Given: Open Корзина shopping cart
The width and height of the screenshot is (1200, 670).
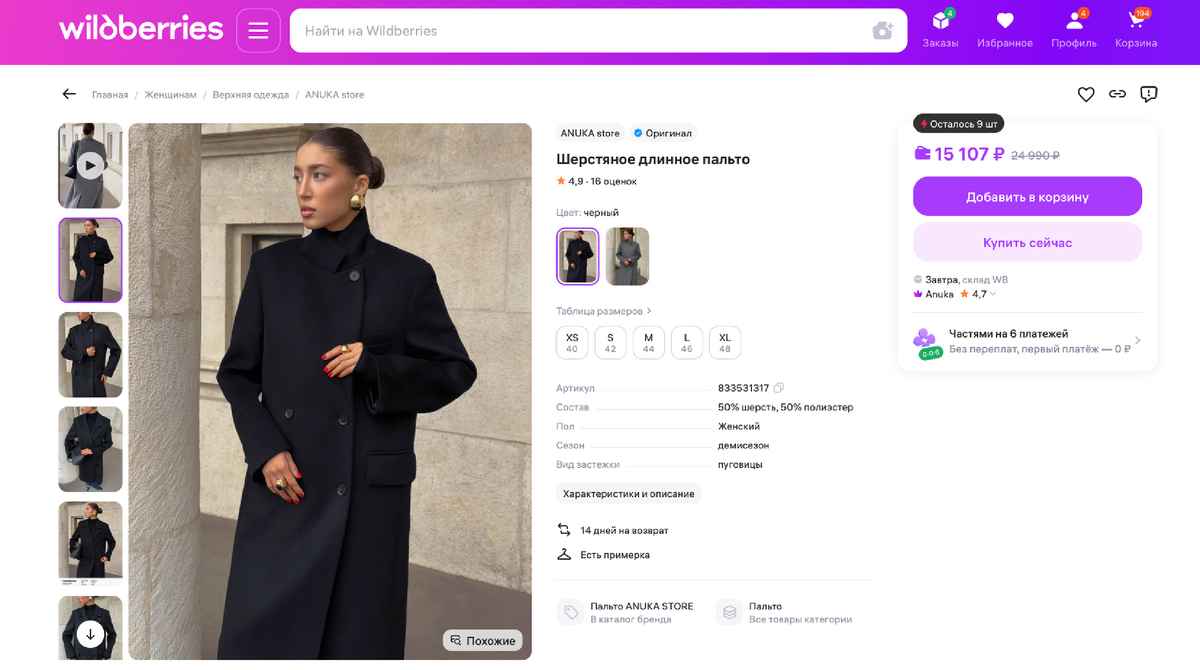Looking at the screenshot, I should [x=1136, y=29].
